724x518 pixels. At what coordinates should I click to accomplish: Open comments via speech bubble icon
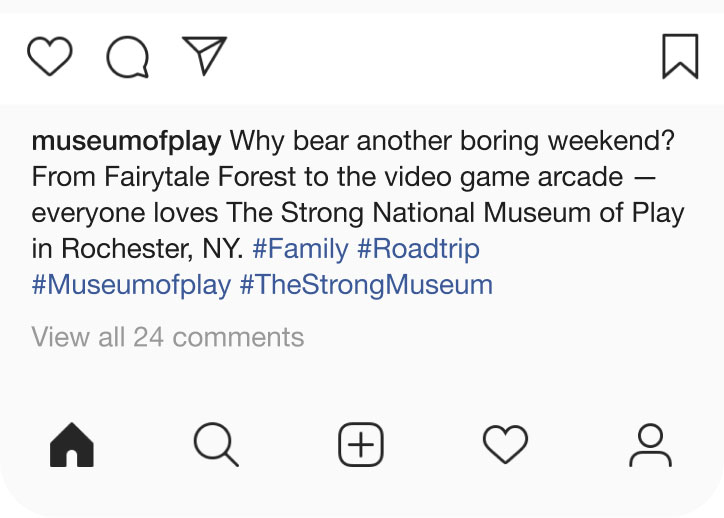(x=128, y=57)
